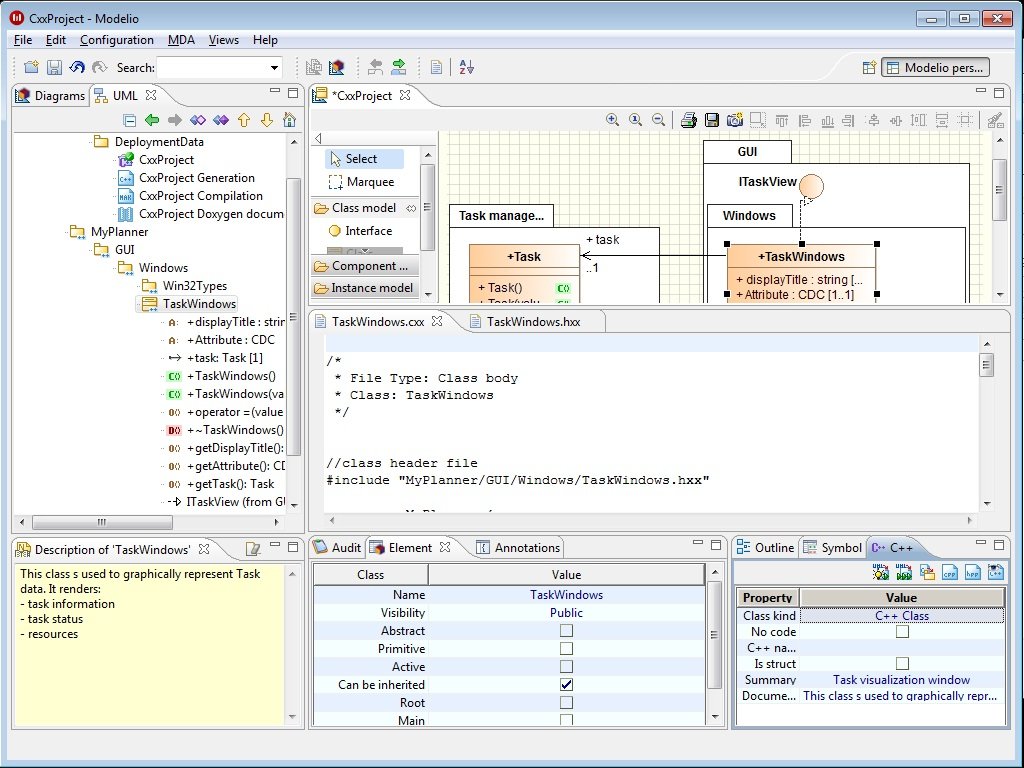This screenshot has height=768, width=1024.
Task: Click the diagram snapshot camera icon
Action: 735,120
